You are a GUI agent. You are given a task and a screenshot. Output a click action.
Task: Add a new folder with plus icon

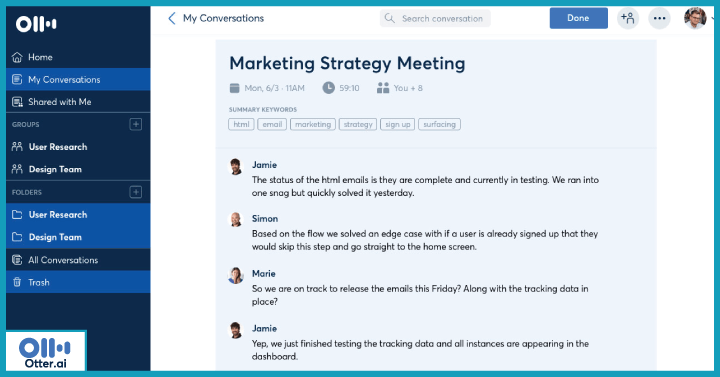point(135,192)
